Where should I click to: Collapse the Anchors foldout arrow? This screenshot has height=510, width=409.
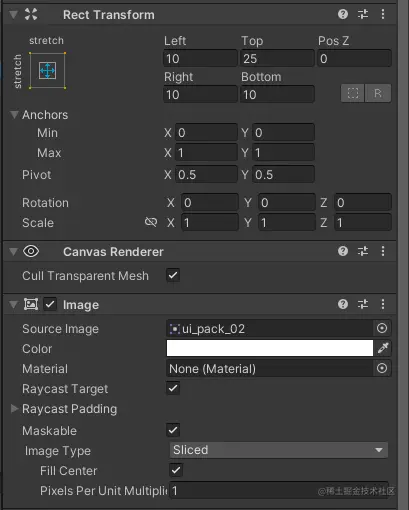pyautogui.click(x=14, y=115)
